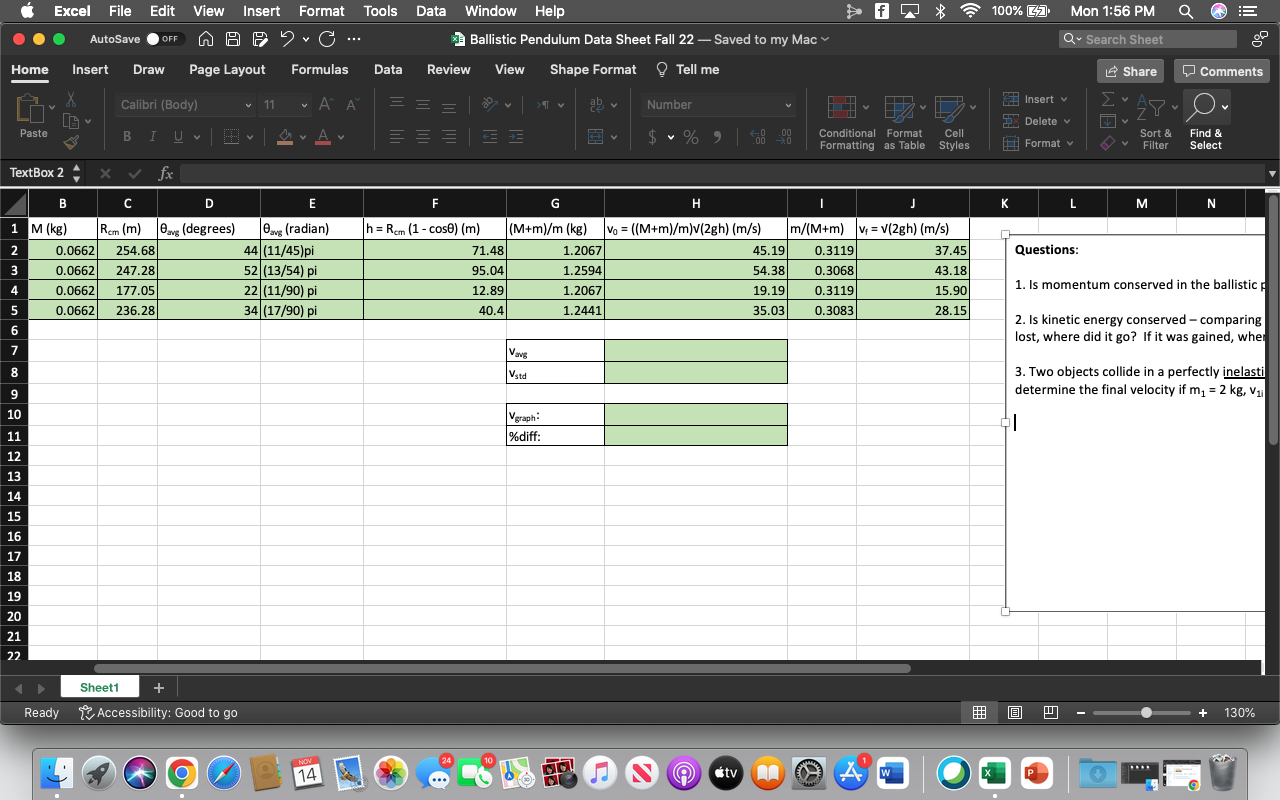Open the Comments panel
Image resolution: width=1280 pixels, height=800 pixels.
click(1221, 70)
